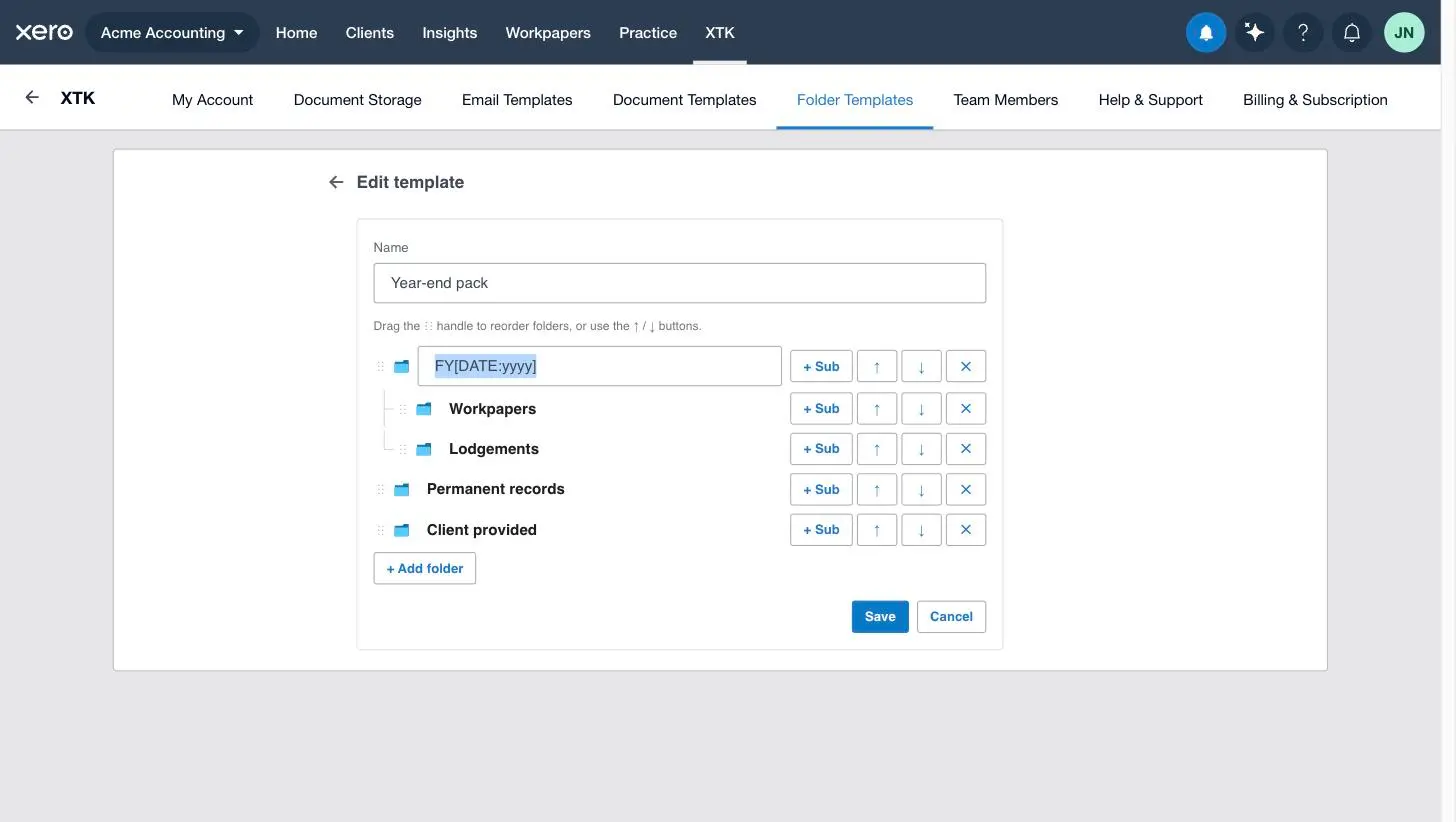The width and height of the screenshot is (1456, 822).
Task: Switch to the Document Templates tab
Action: (x=684, y=100)
